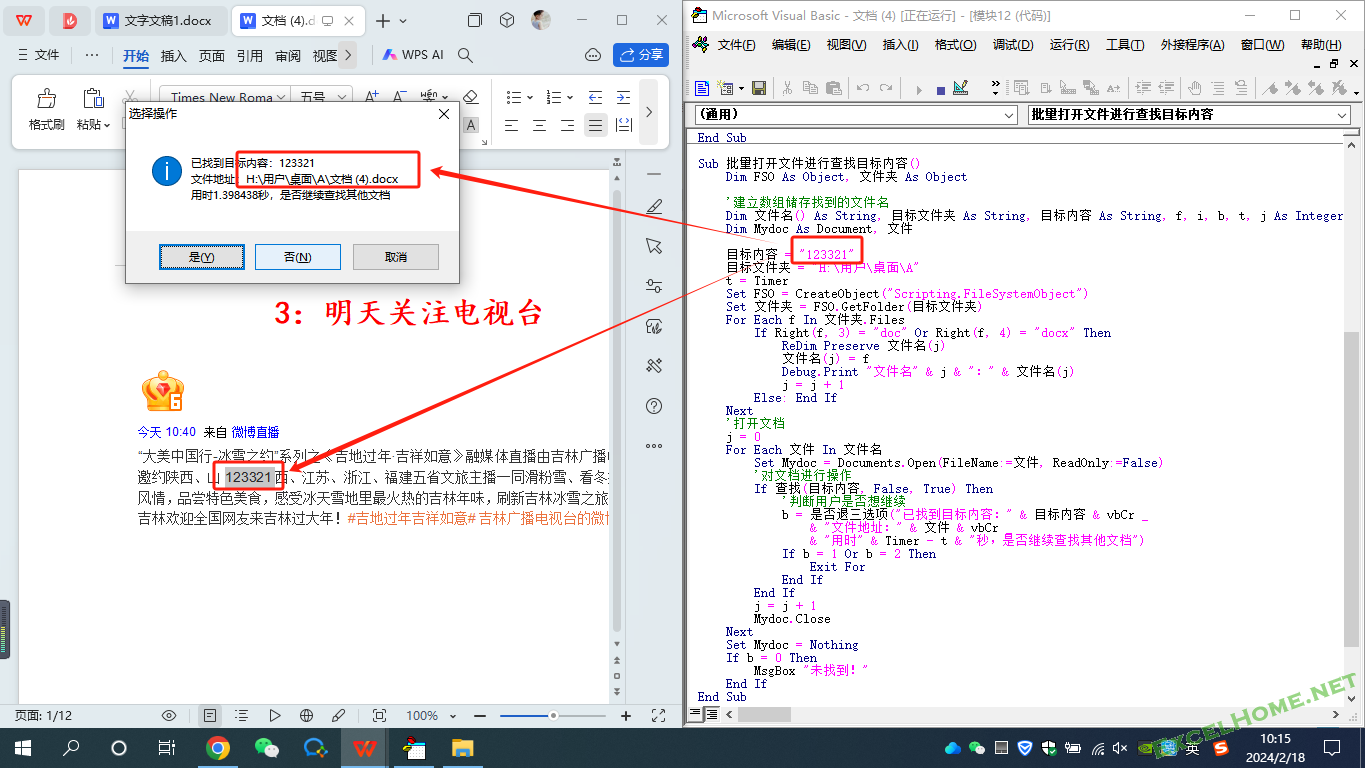This screenshot has width=1365, height=768.
Task: Decrease indent in WPS ribbon
Action: point(596,97)
